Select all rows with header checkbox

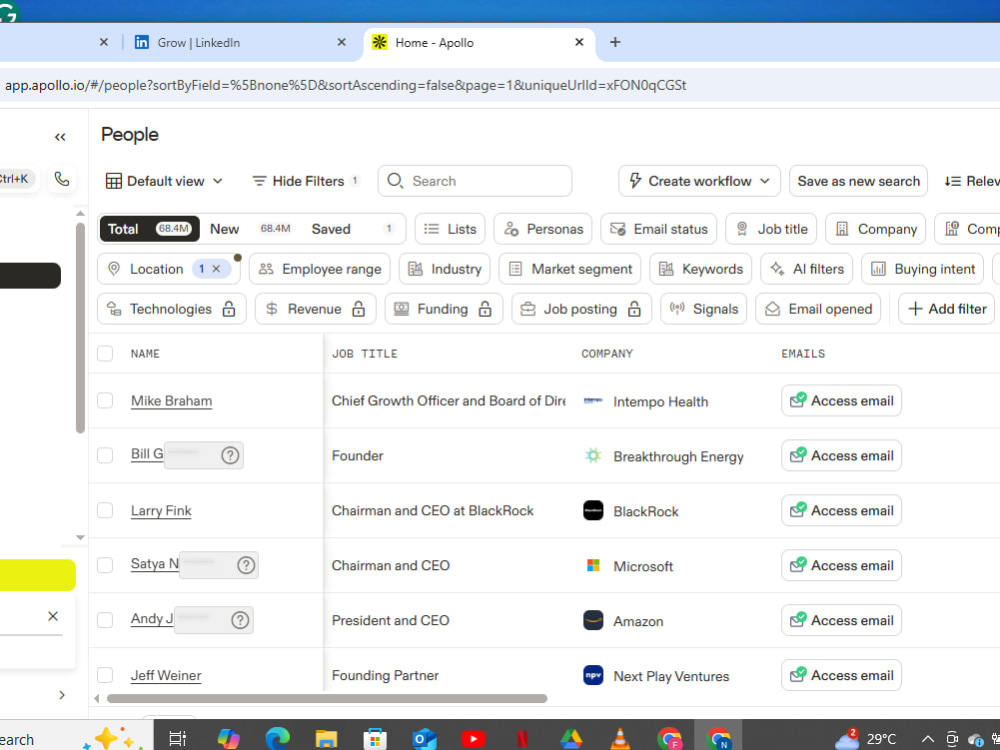point(105,353)
